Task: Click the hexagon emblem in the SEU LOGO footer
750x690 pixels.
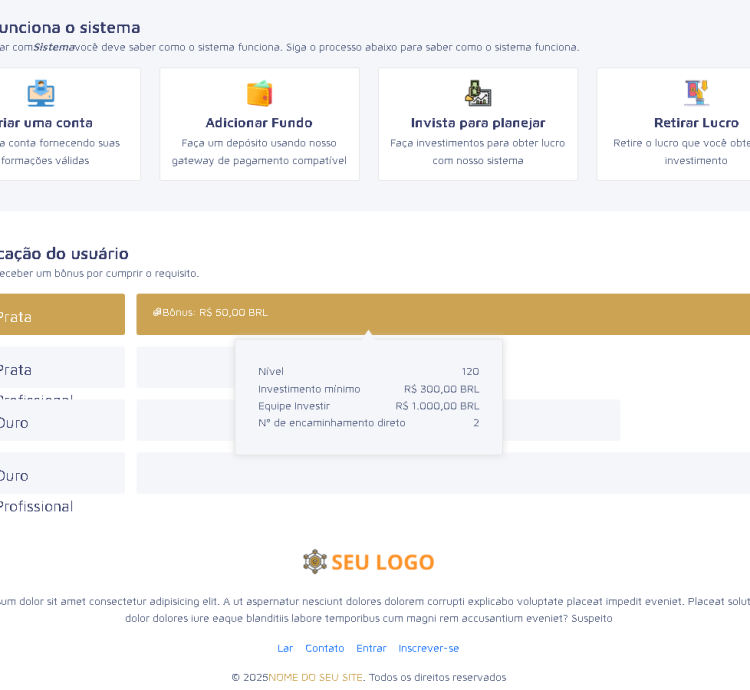Action: tap(315, 562)
